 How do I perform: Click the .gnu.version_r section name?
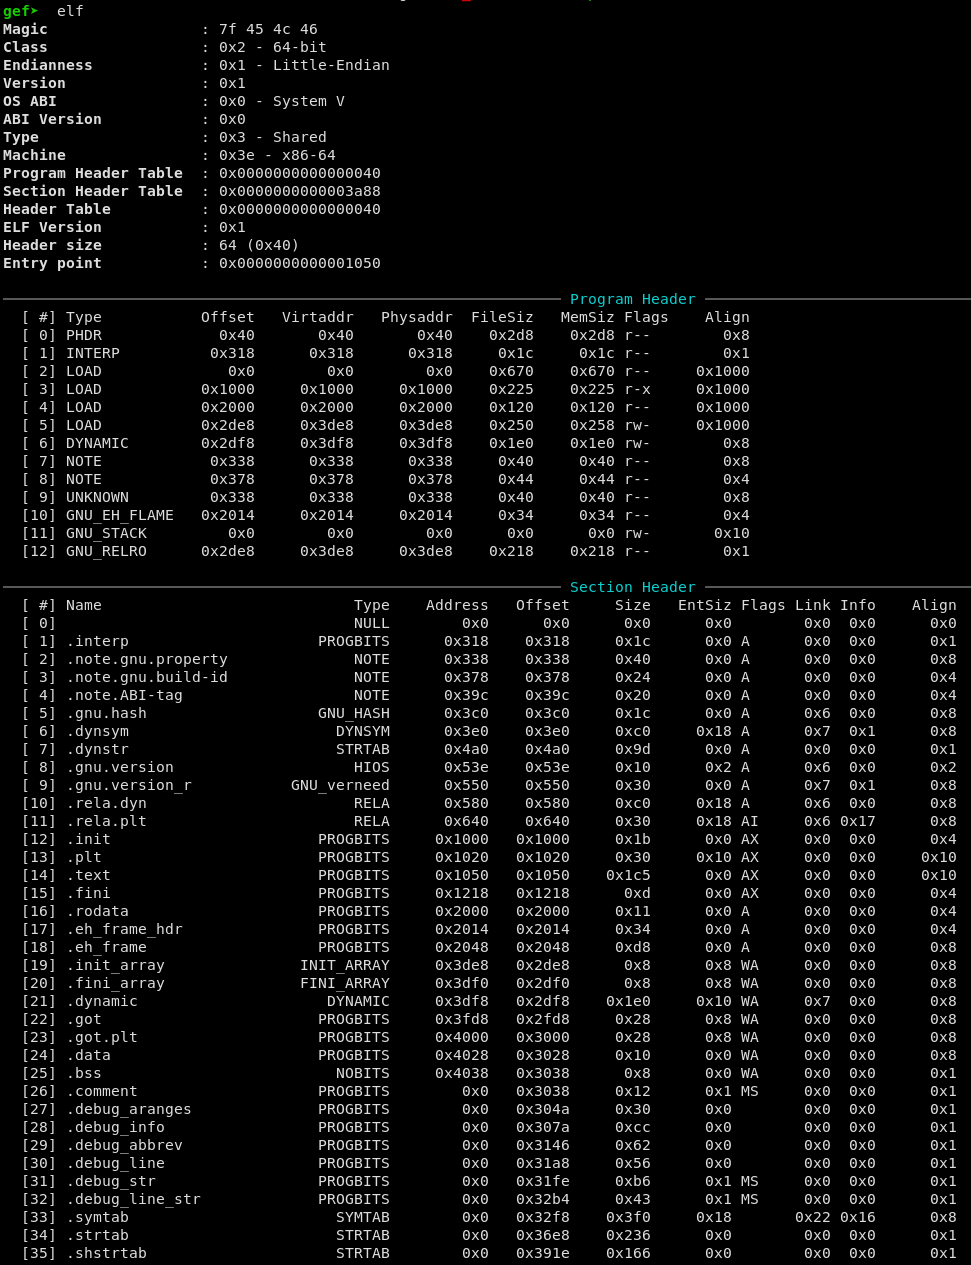point(129,785)
